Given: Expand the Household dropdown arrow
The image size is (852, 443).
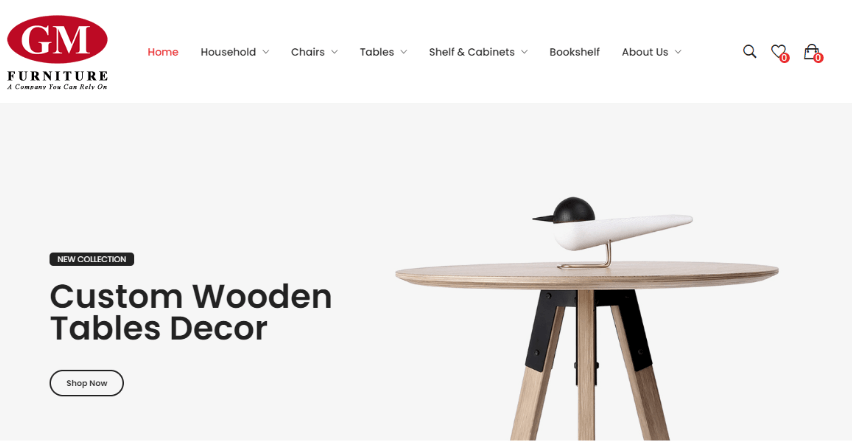Looking at the screenshot, I should pyautogui.click(x=266, y=52).
